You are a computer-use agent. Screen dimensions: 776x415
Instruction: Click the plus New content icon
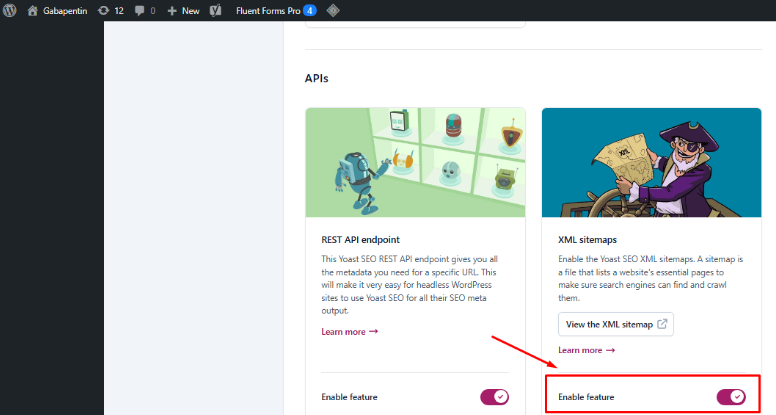pos(172,10)
